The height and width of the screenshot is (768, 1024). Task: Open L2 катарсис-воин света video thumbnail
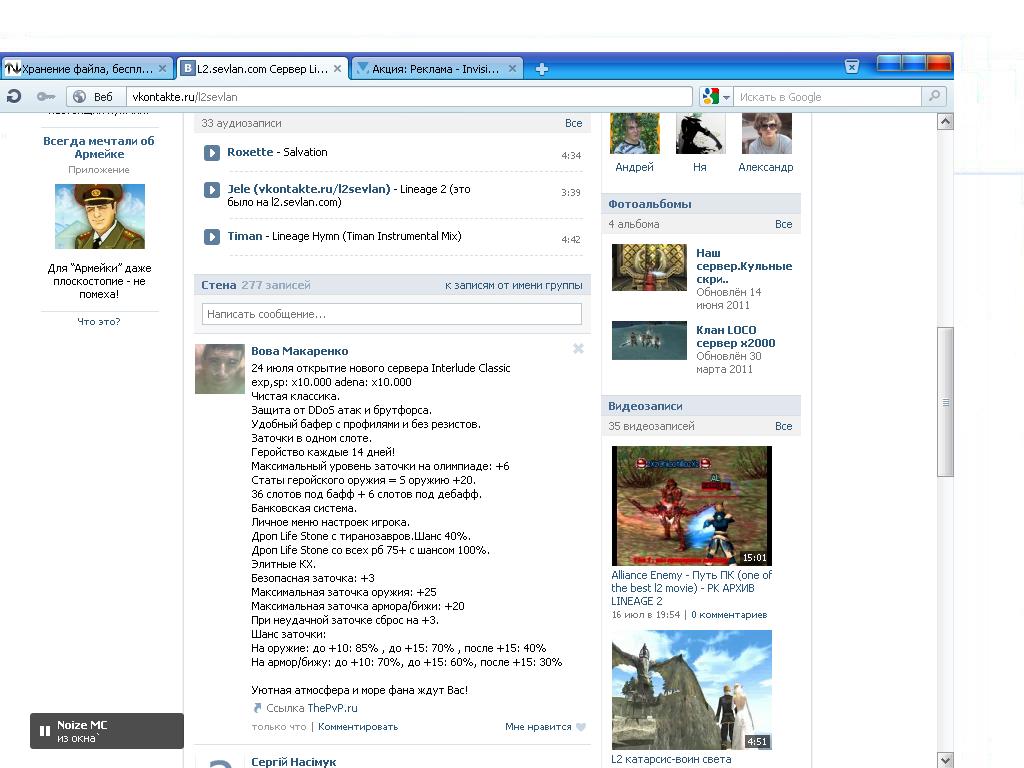pos(692,690)
